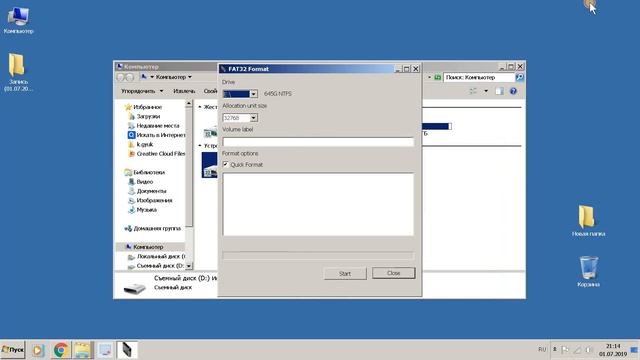The height and width of the screenshot is (360, 640).
Task: Click the navigation pane scroll down arrow
Action: [x=189, y=266]
